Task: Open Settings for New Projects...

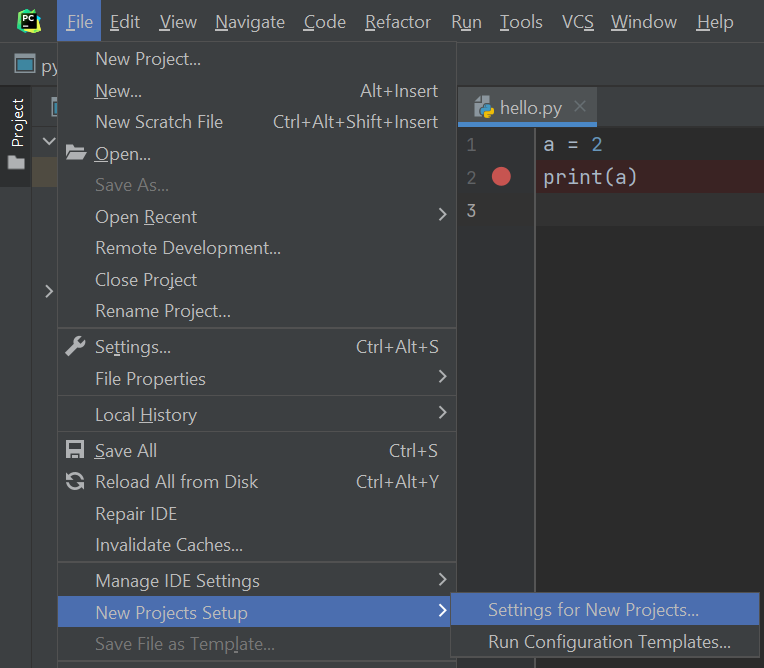Action: 605,610
